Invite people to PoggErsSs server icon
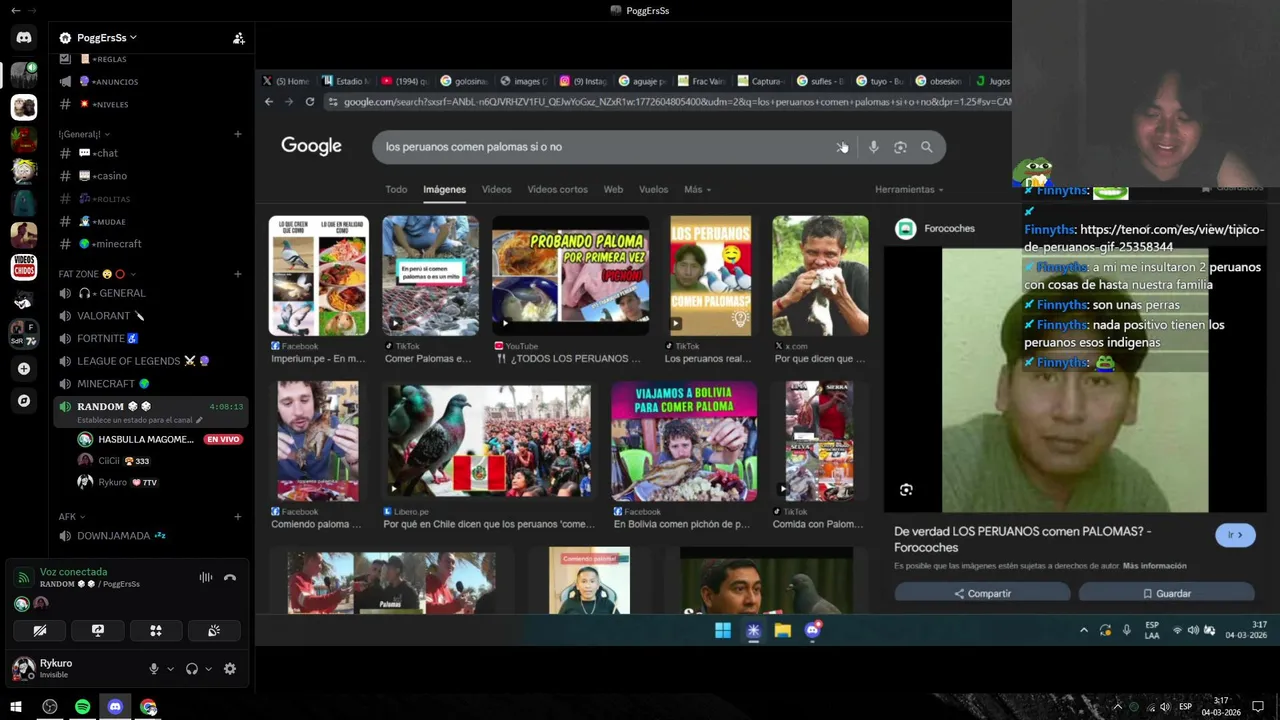The image size is (1280, 720). coord(238,38)
